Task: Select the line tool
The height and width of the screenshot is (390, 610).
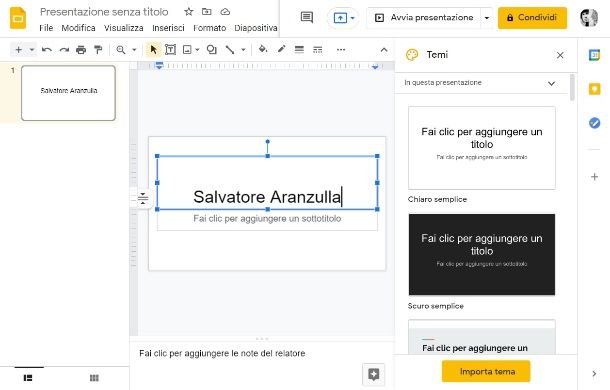Action: click(x=230, y=49)
